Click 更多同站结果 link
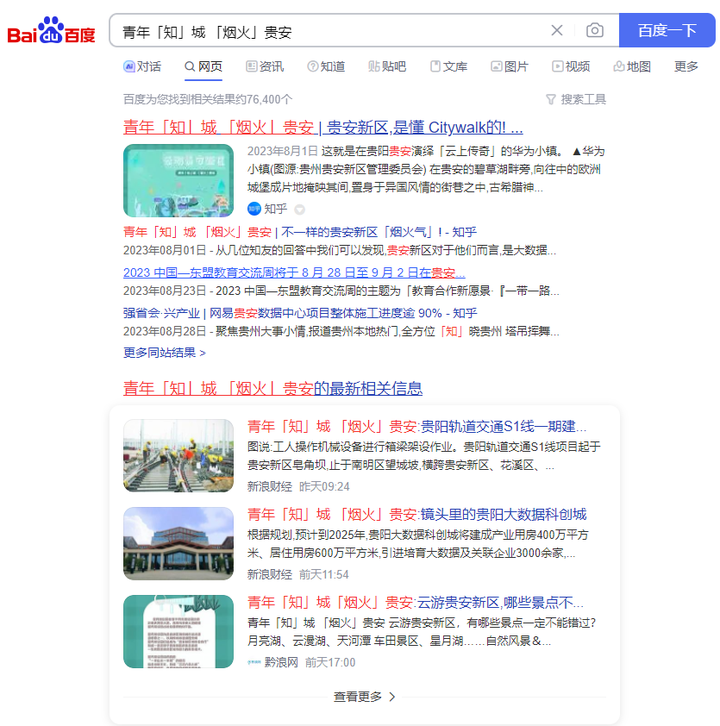This screenshot has width=720, height=726. click(x=164, y=353)
